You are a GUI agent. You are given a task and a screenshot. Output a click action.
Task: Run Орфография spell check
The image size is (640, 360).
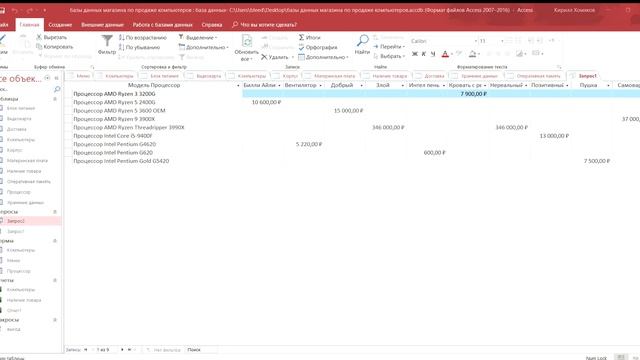point(318,47)
